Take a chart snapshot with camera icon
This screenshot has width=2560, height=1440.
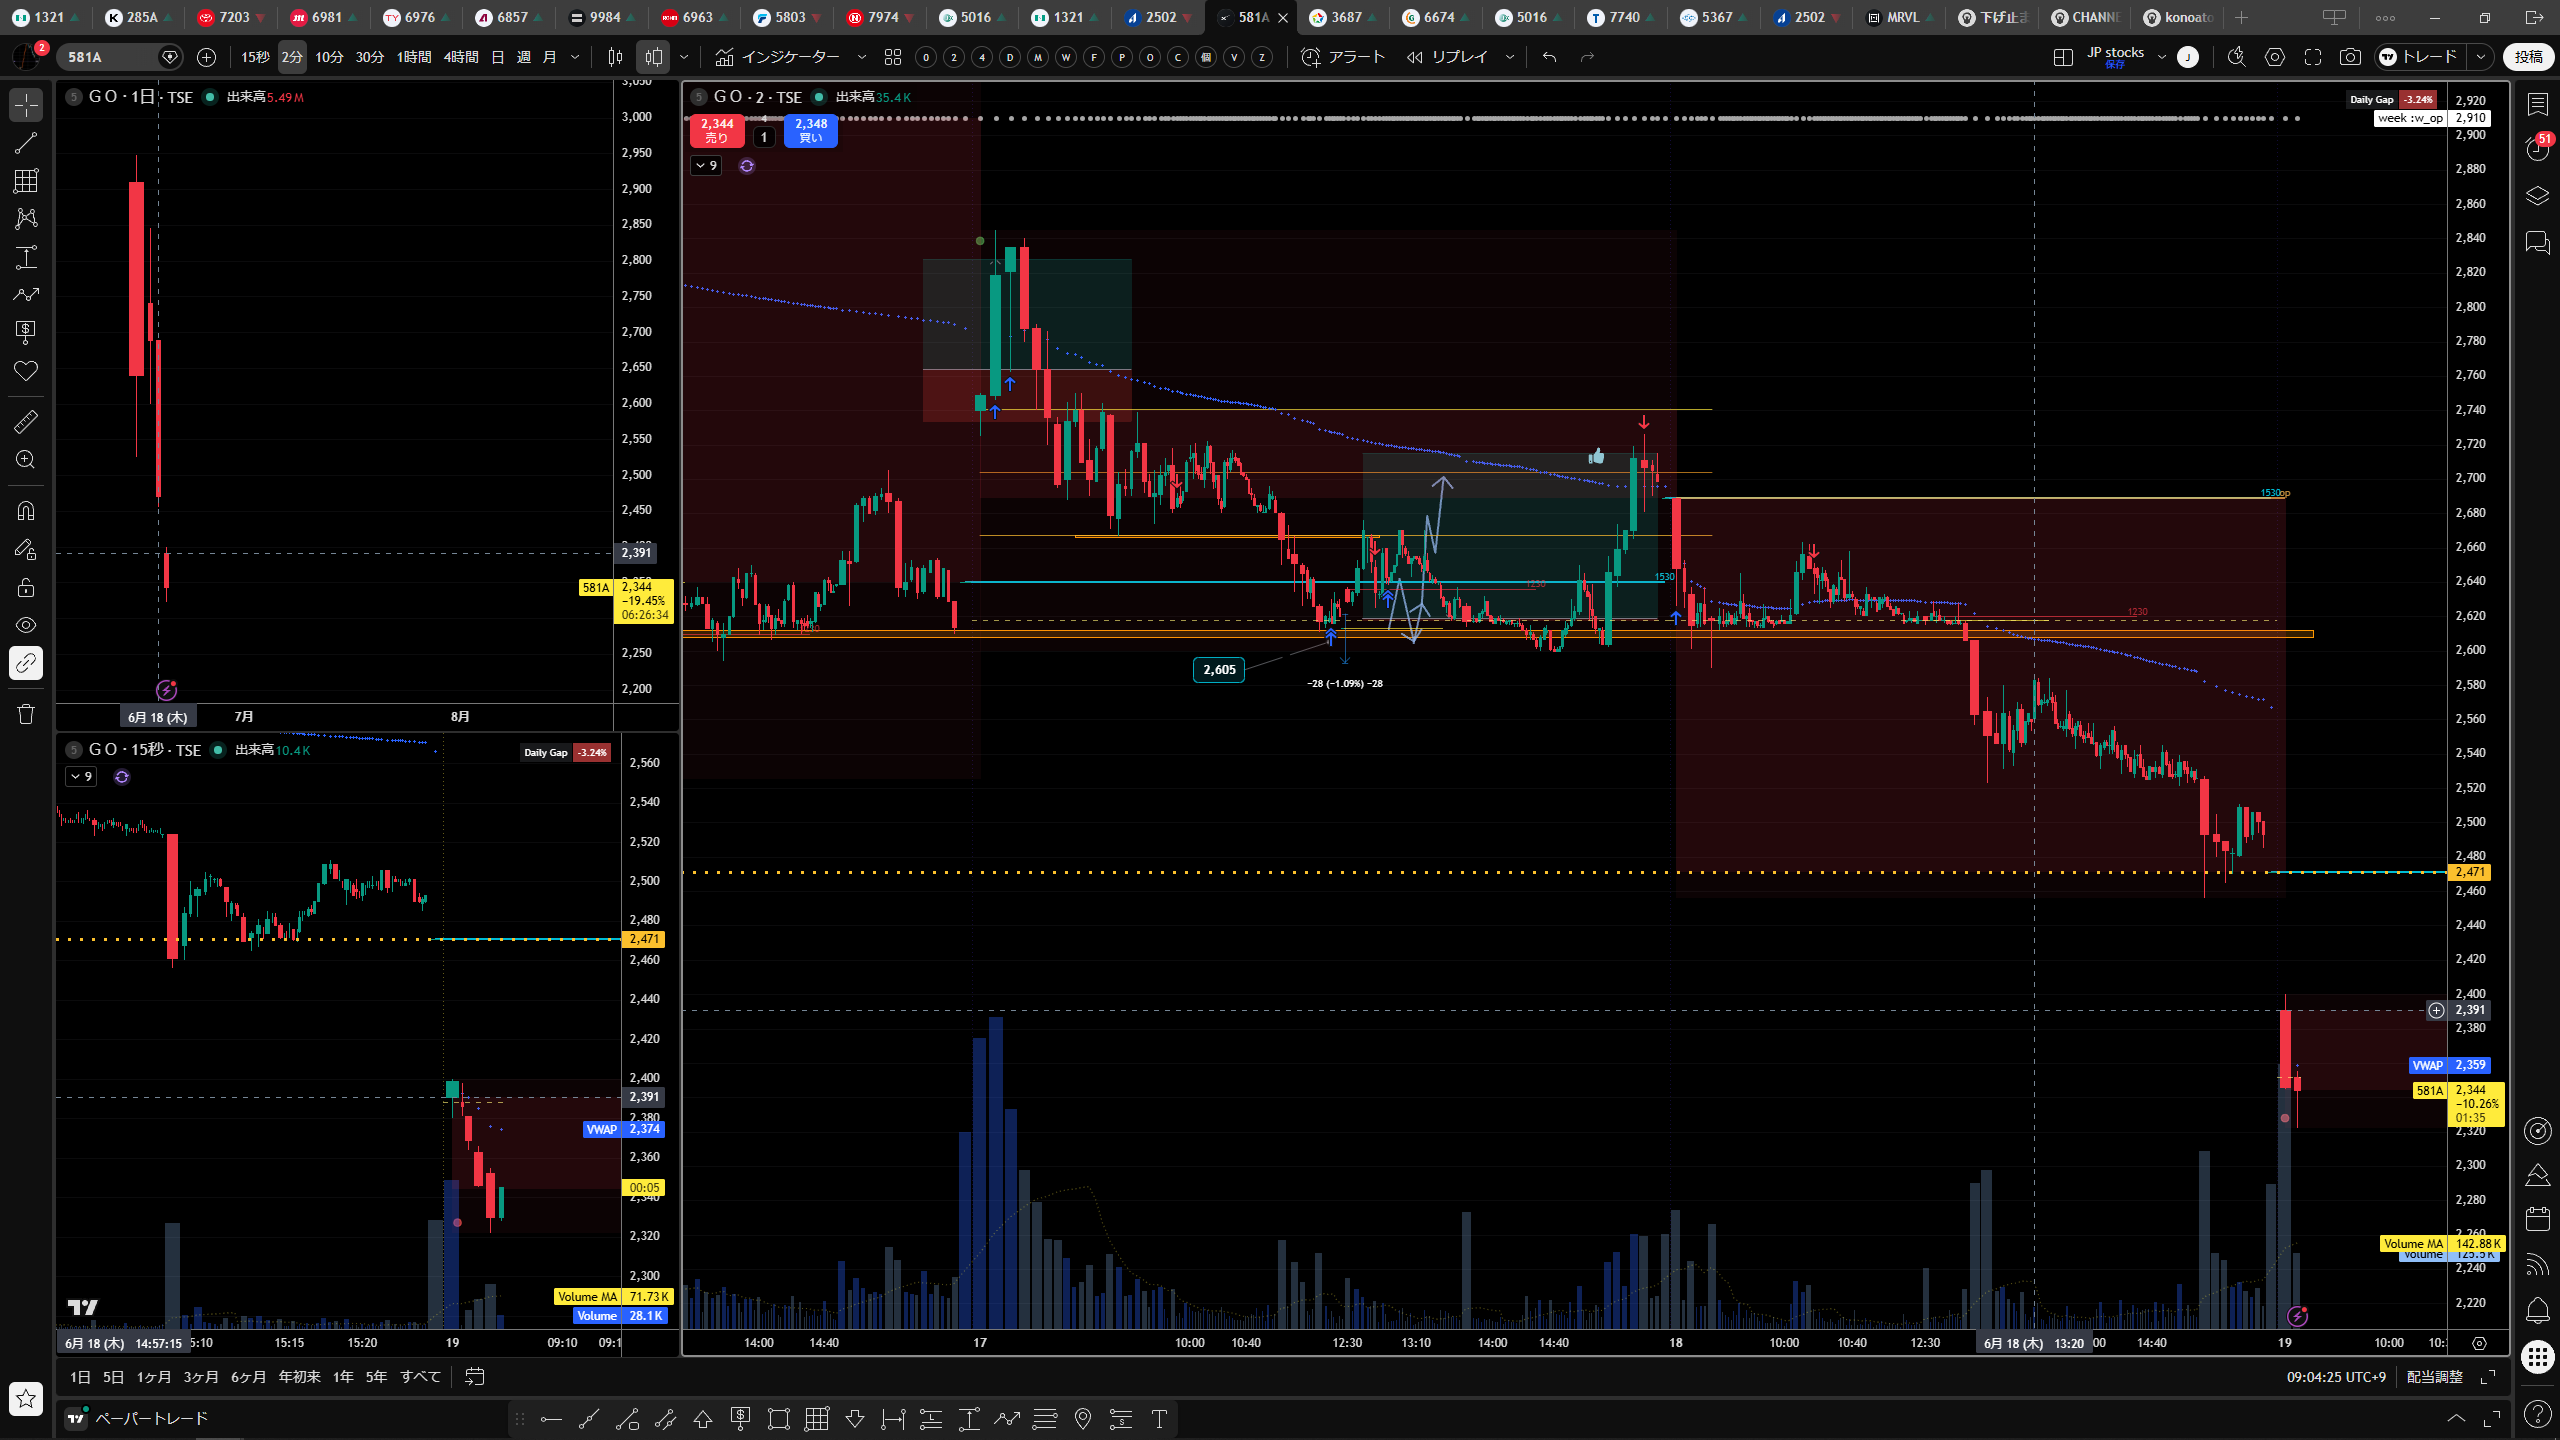coord(2350,57)
